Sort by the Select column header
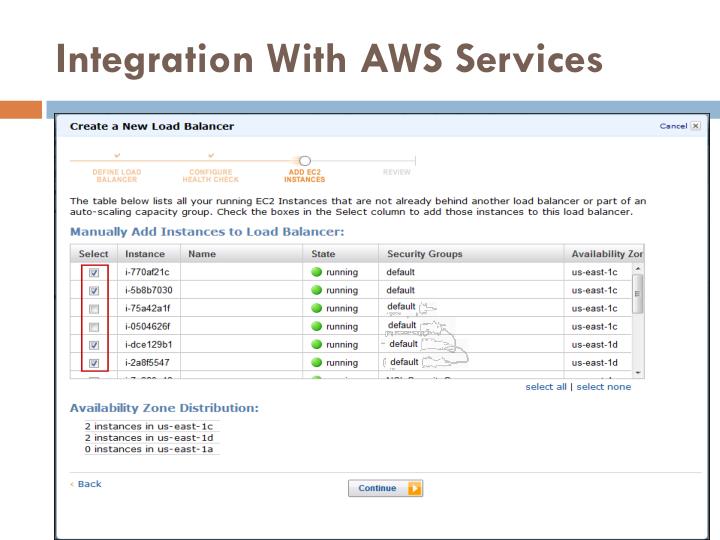 click(93, 254)
